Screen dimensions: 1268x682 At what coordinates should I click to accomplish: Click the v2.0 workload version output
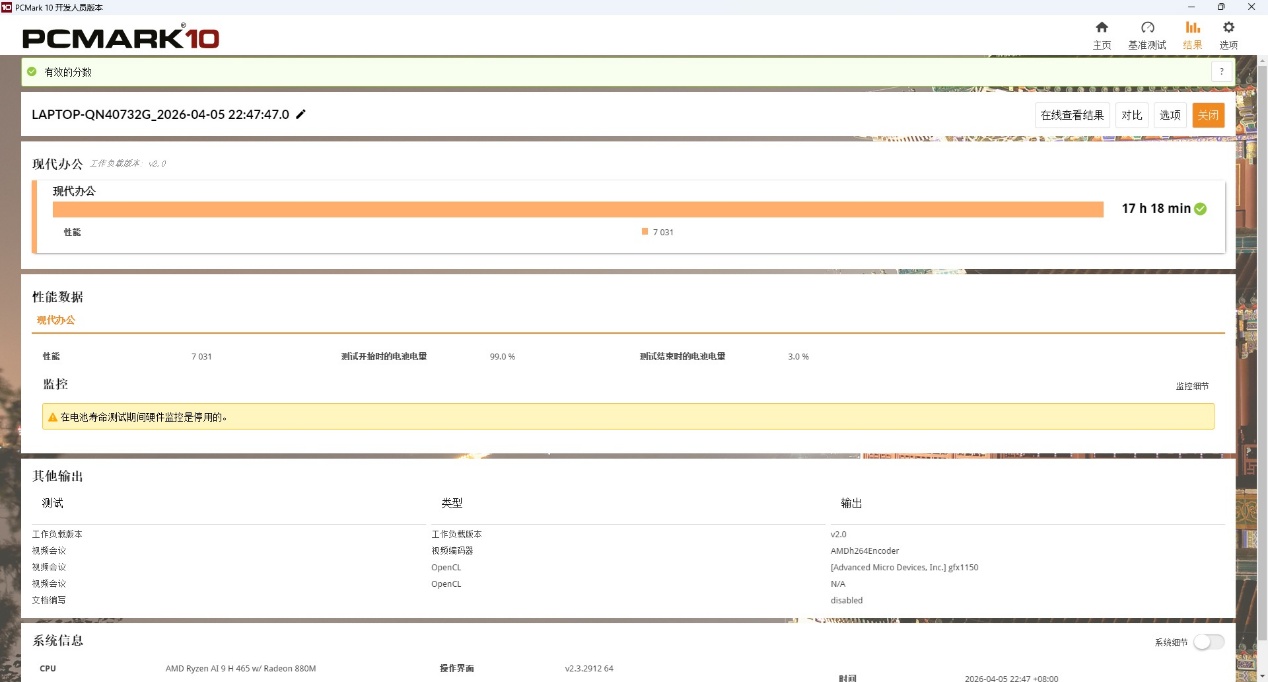pyautogui.click(x=838, y=535)
